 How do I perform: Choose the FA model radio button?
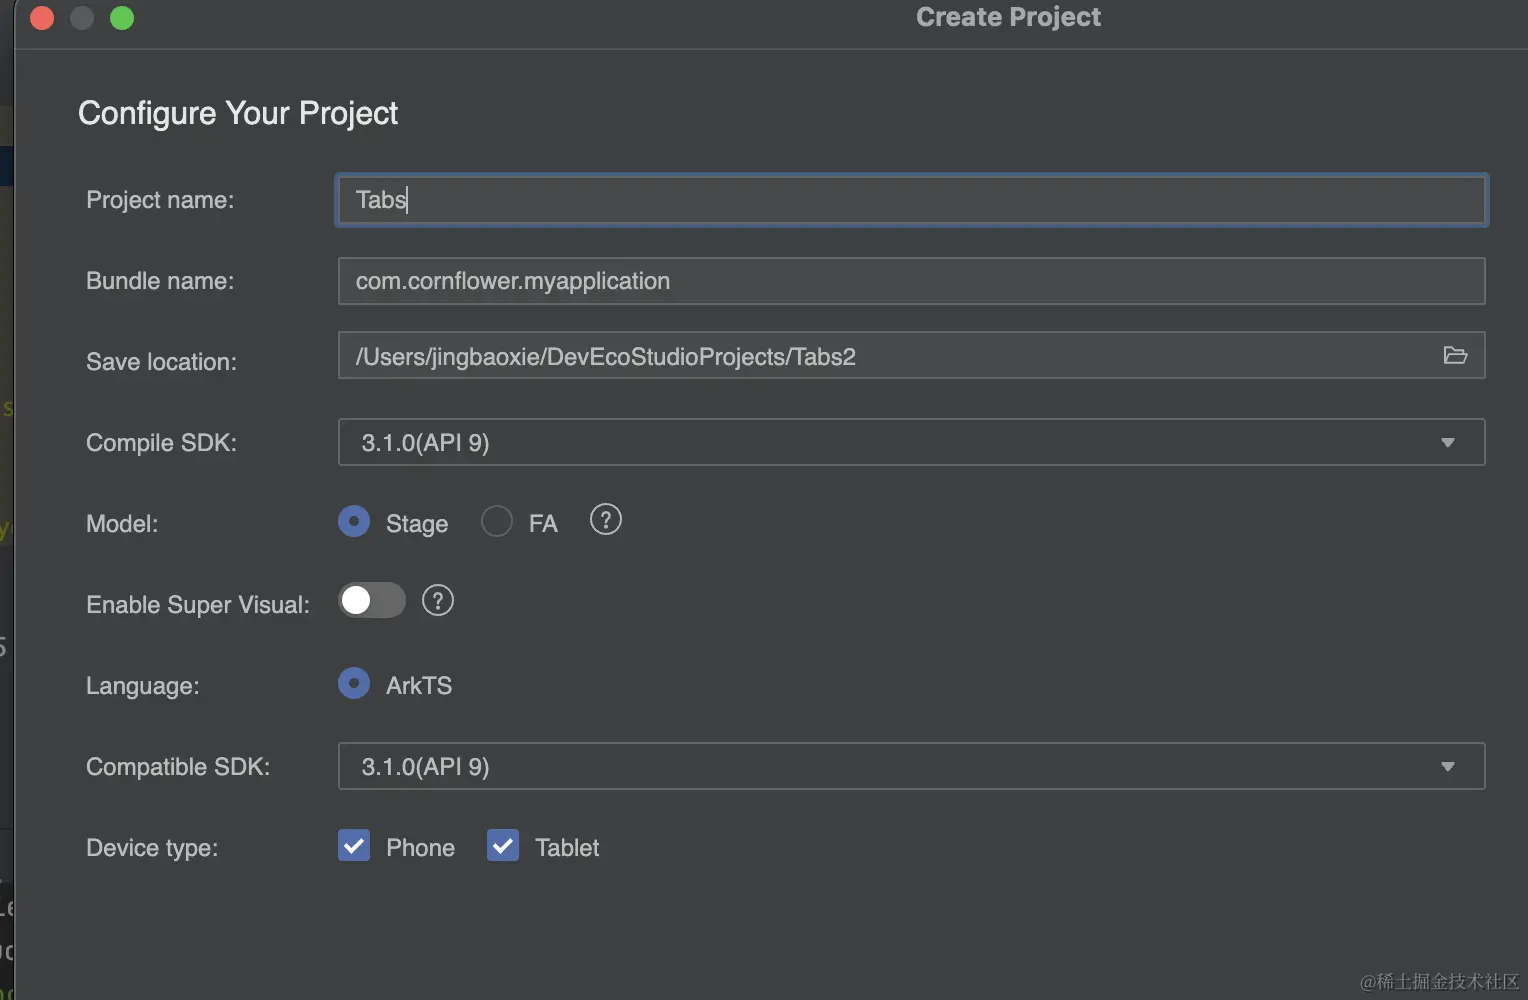(497, 522)
